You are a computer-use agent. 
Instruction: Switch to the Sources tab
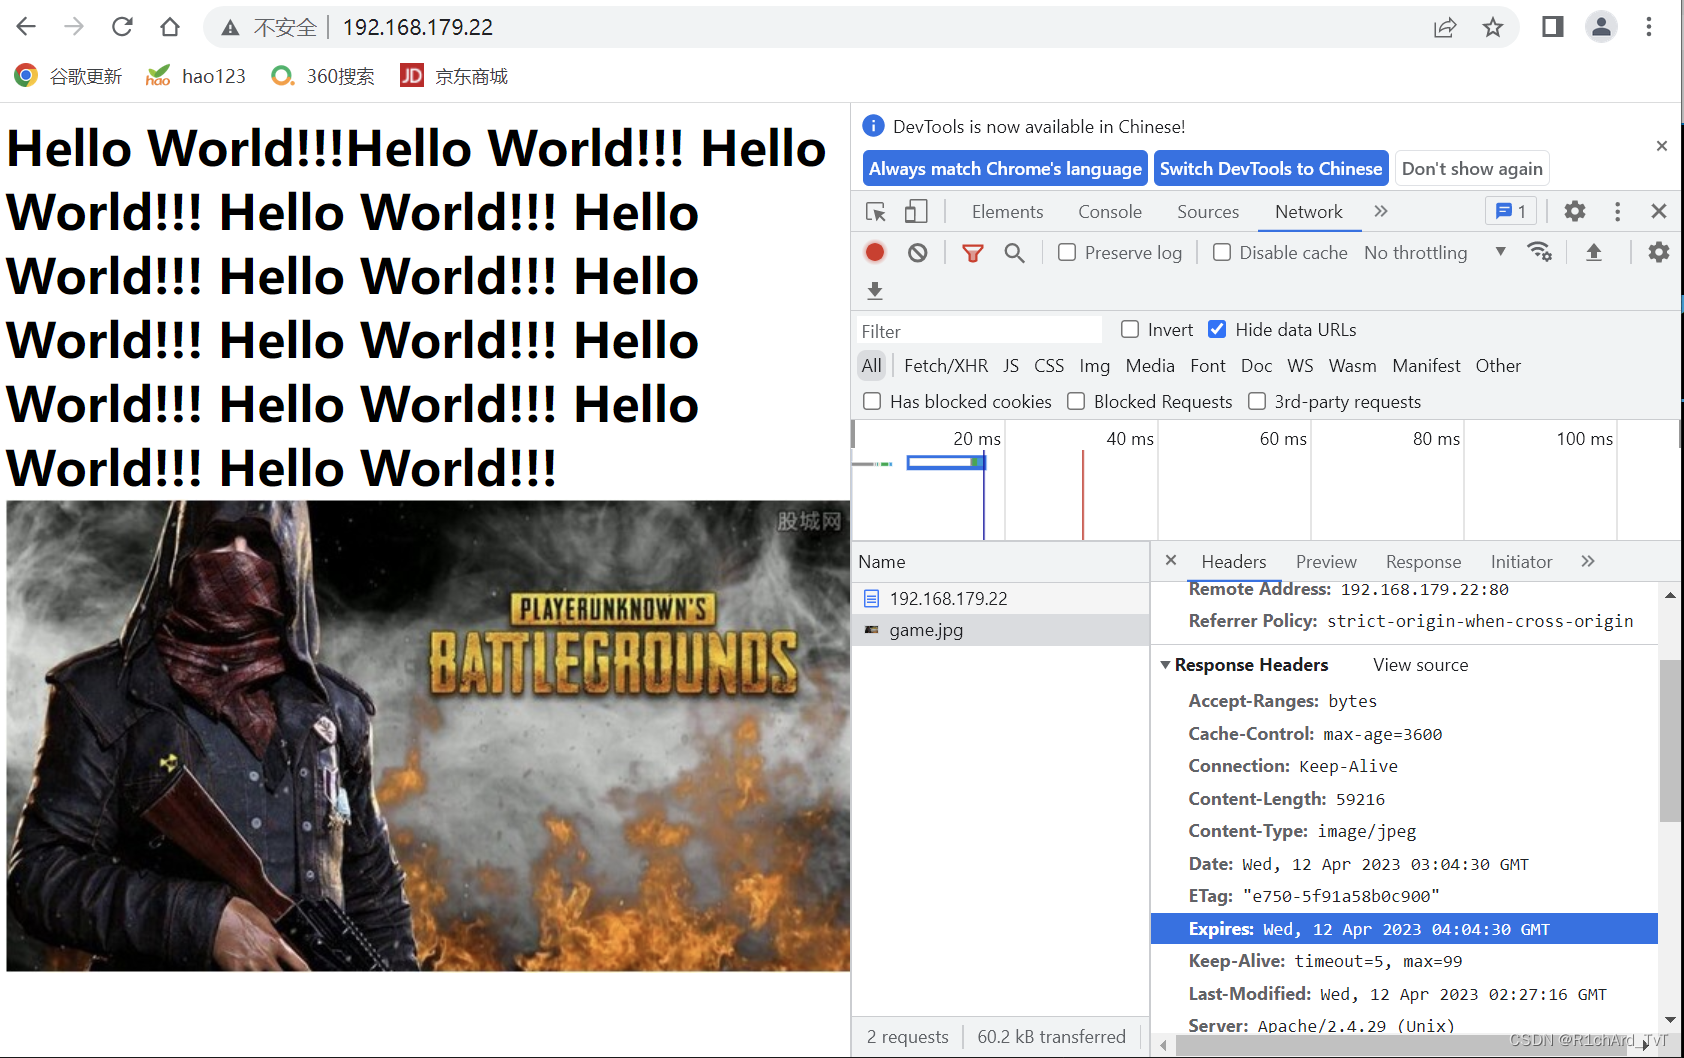pyautogui.click(x=1208, y=212)
